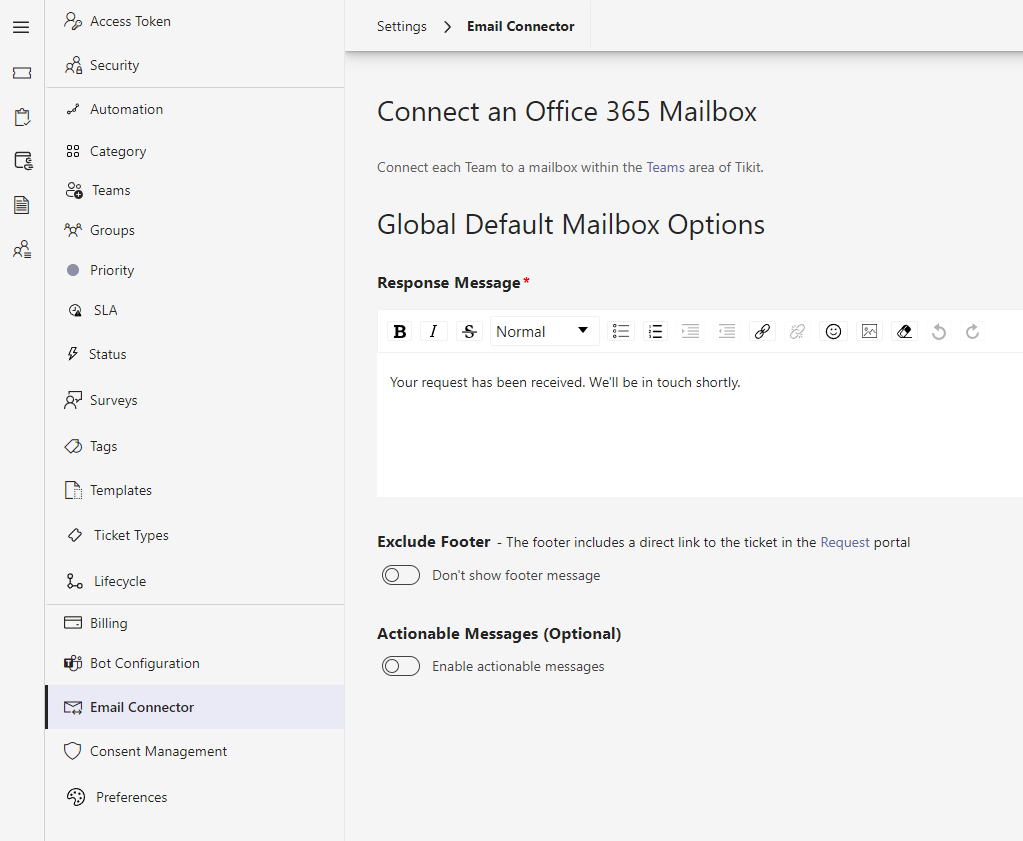Screen dimensions: 1023x841
Task: Redo the last edit
Action: [973, 331]
